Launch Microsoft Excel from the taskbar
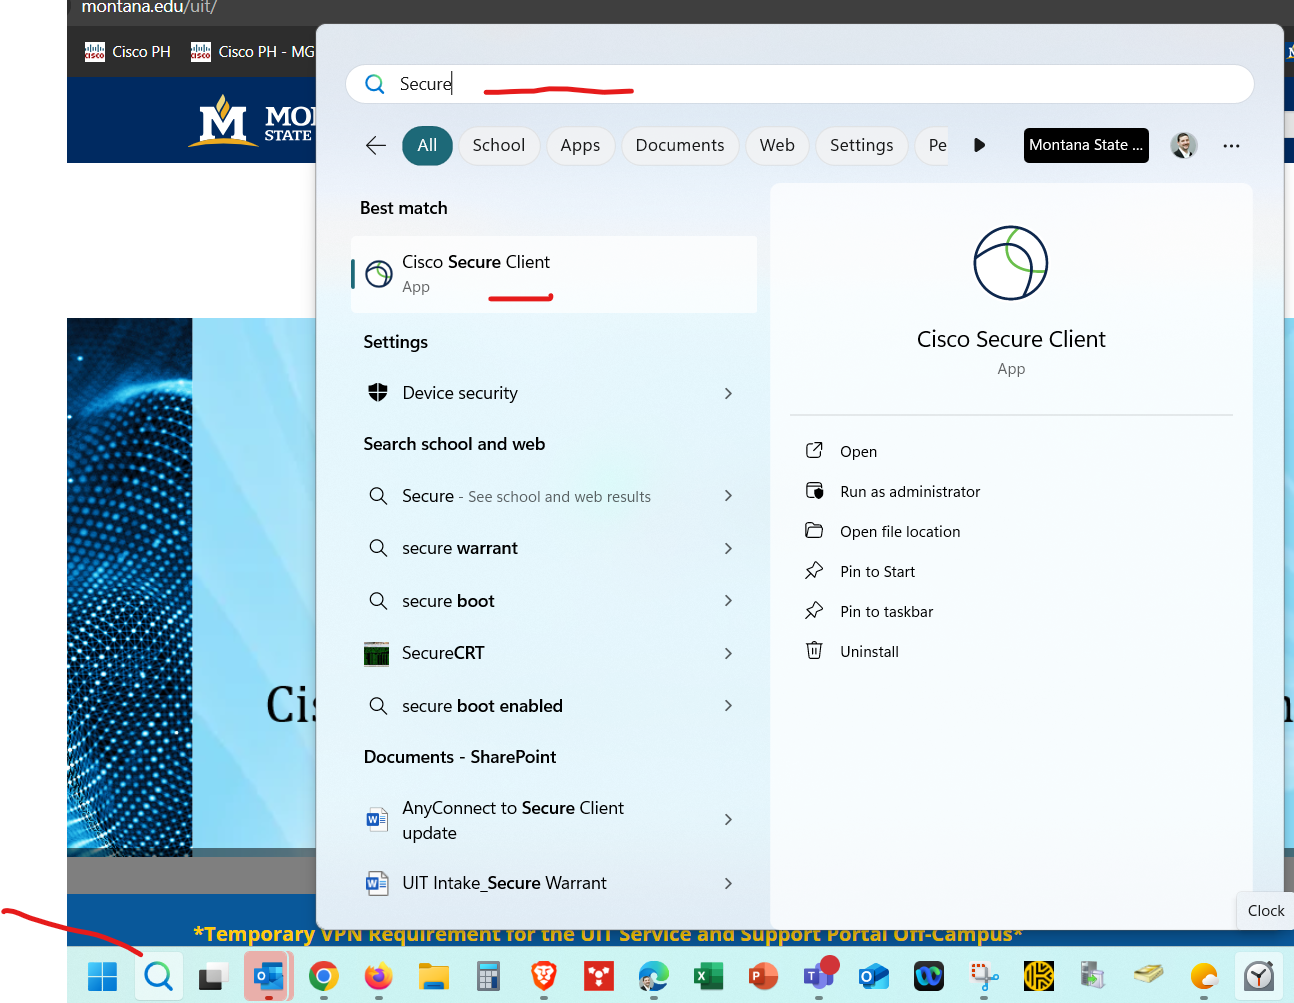The width and height of the screenshot is (1294, 1003). tap(708, 976)
